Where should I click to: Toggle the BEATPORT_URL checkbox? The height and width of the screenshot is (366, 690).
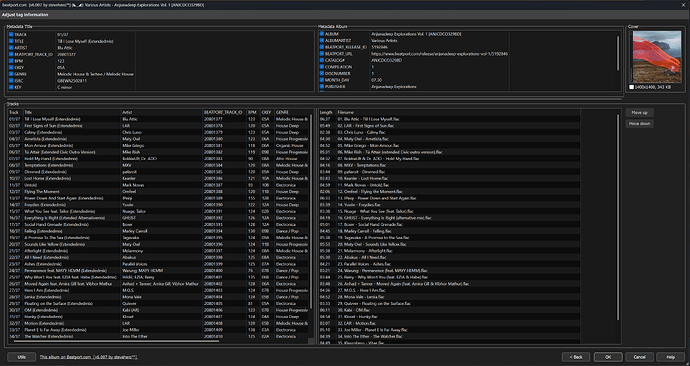point(322,54)
